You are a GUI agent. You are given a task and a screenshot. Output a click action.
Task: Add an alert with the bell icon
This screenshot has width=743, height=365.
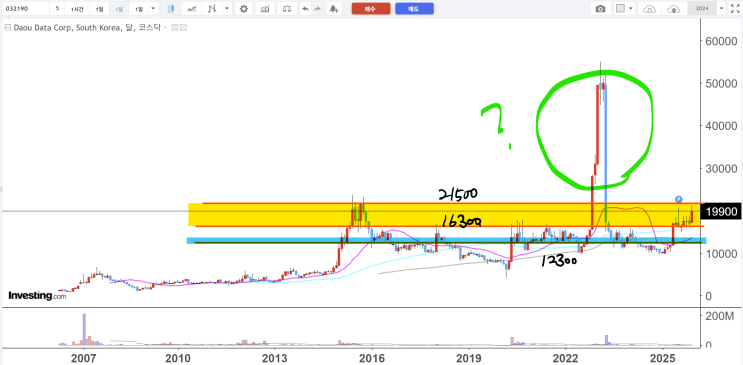[334, 9]
